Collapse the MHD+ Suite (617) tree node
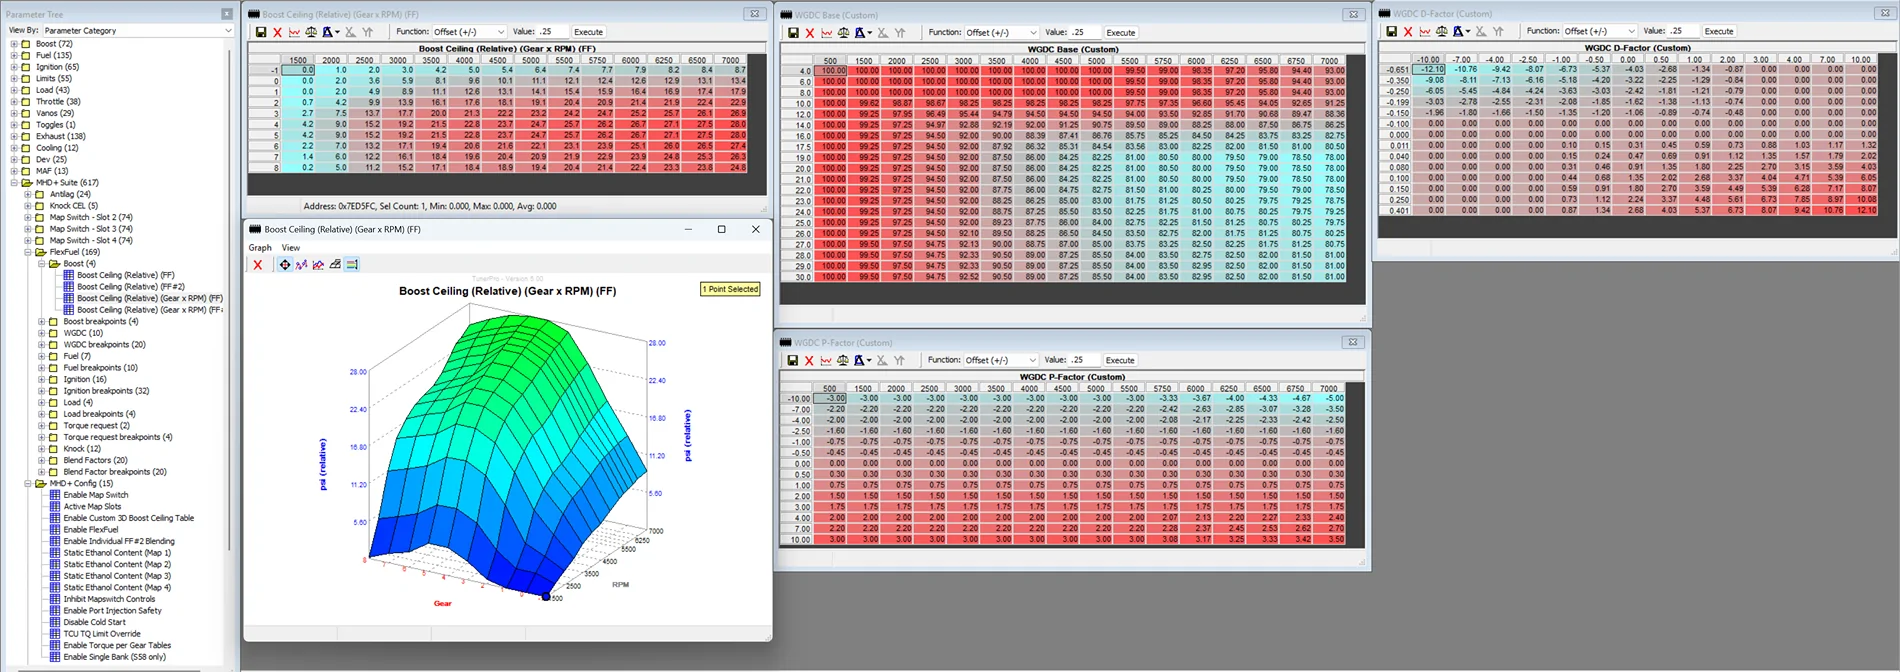1900x672 pixels. (x=14, y=183)
